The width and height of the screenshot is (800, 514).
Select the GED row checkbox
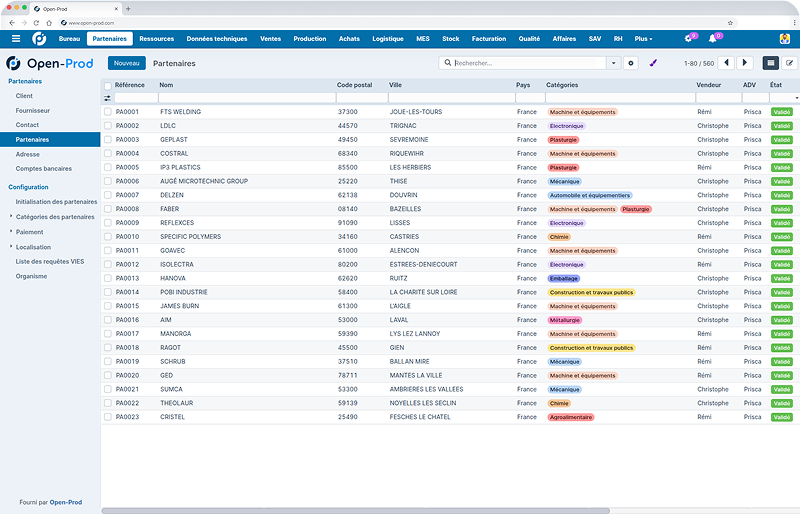pyautogui.click(x=108, y=375)
